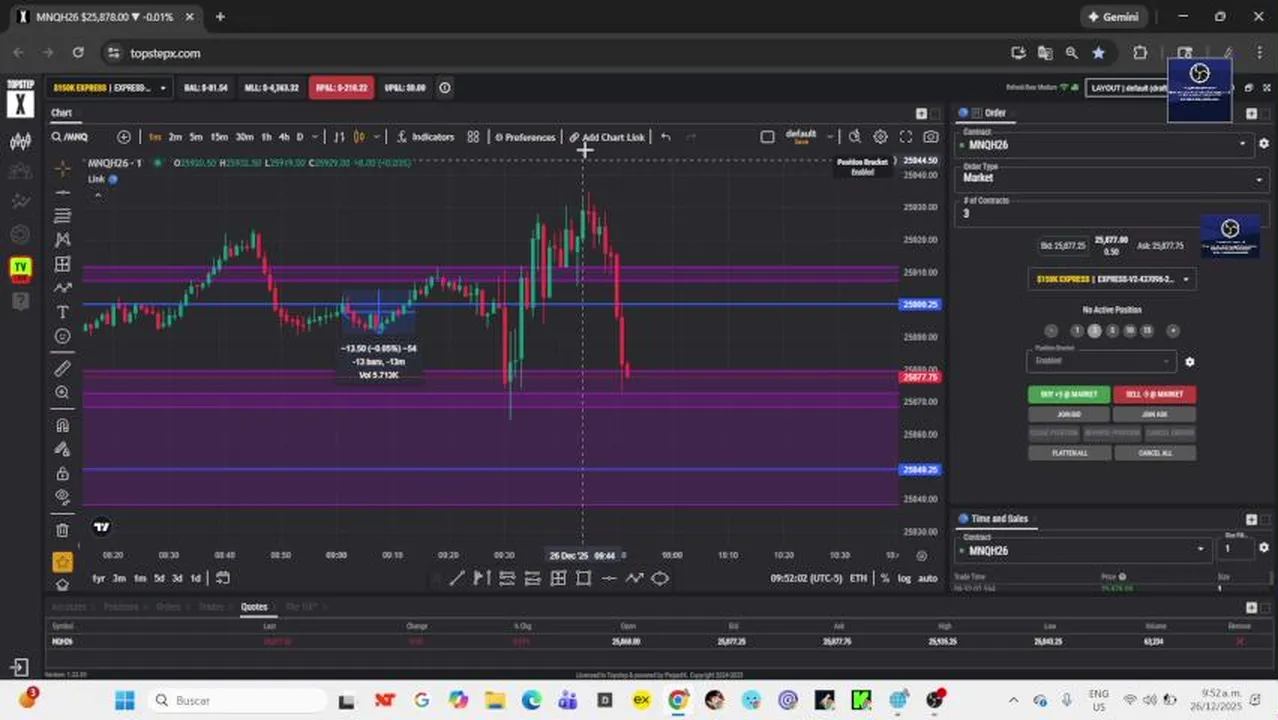
Task: Open the quick search icon in chart toolbar
Action: pos(855,137)
